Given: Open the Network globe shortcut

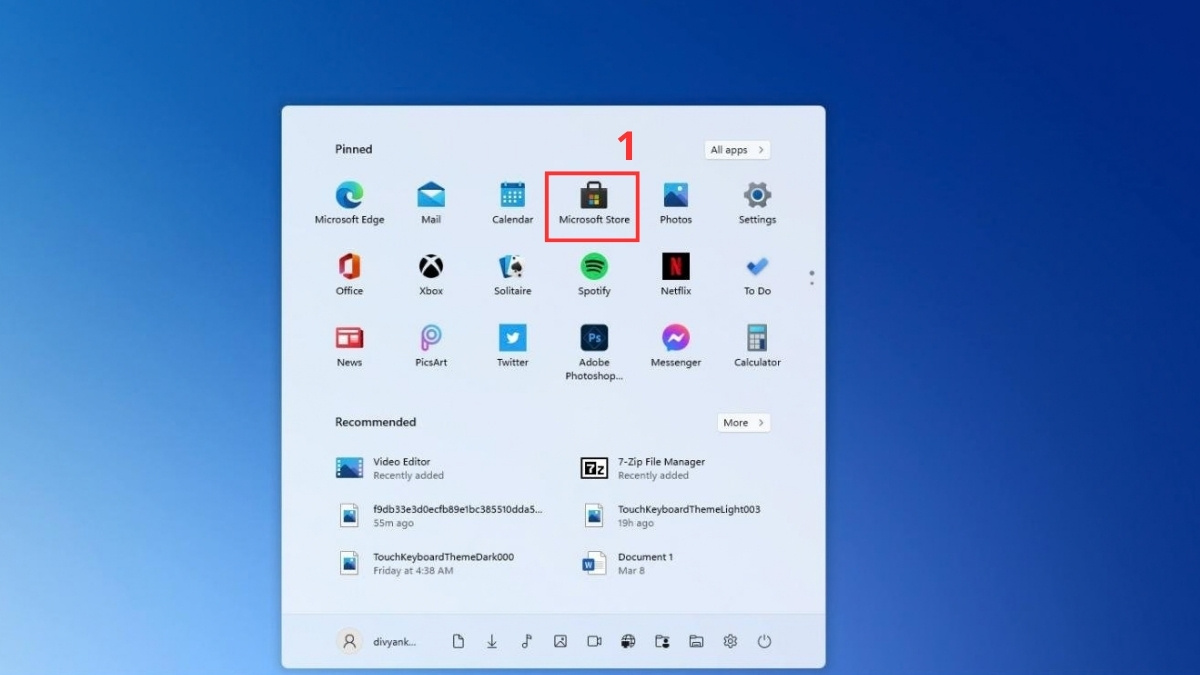Looking at the screenshot, I should (x=628, y=642).
